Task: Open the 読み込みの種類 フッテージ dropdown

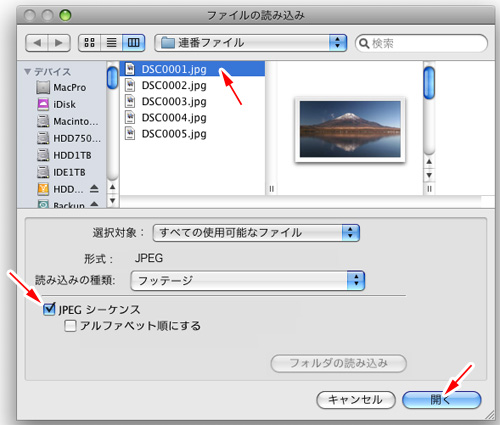Action: click(248, 281)
